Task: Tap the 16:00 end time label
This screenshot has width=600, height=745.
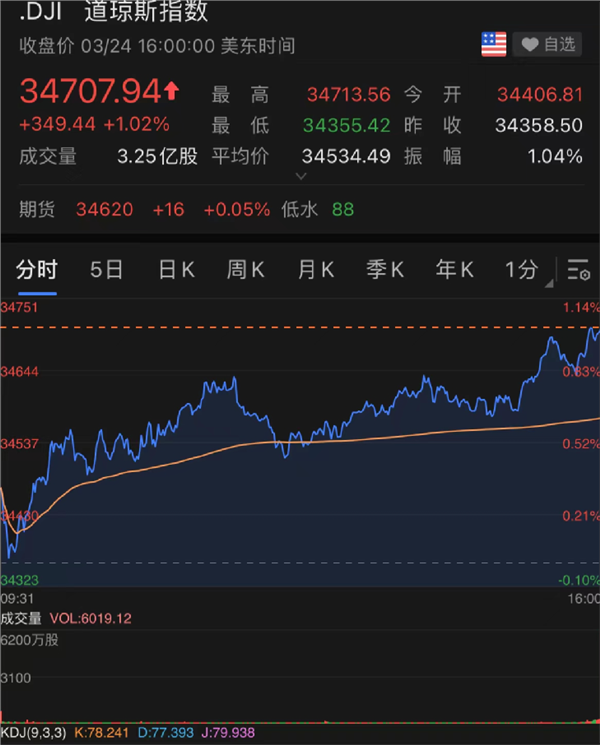Action: pyautogui.click(x=583, y=599)
